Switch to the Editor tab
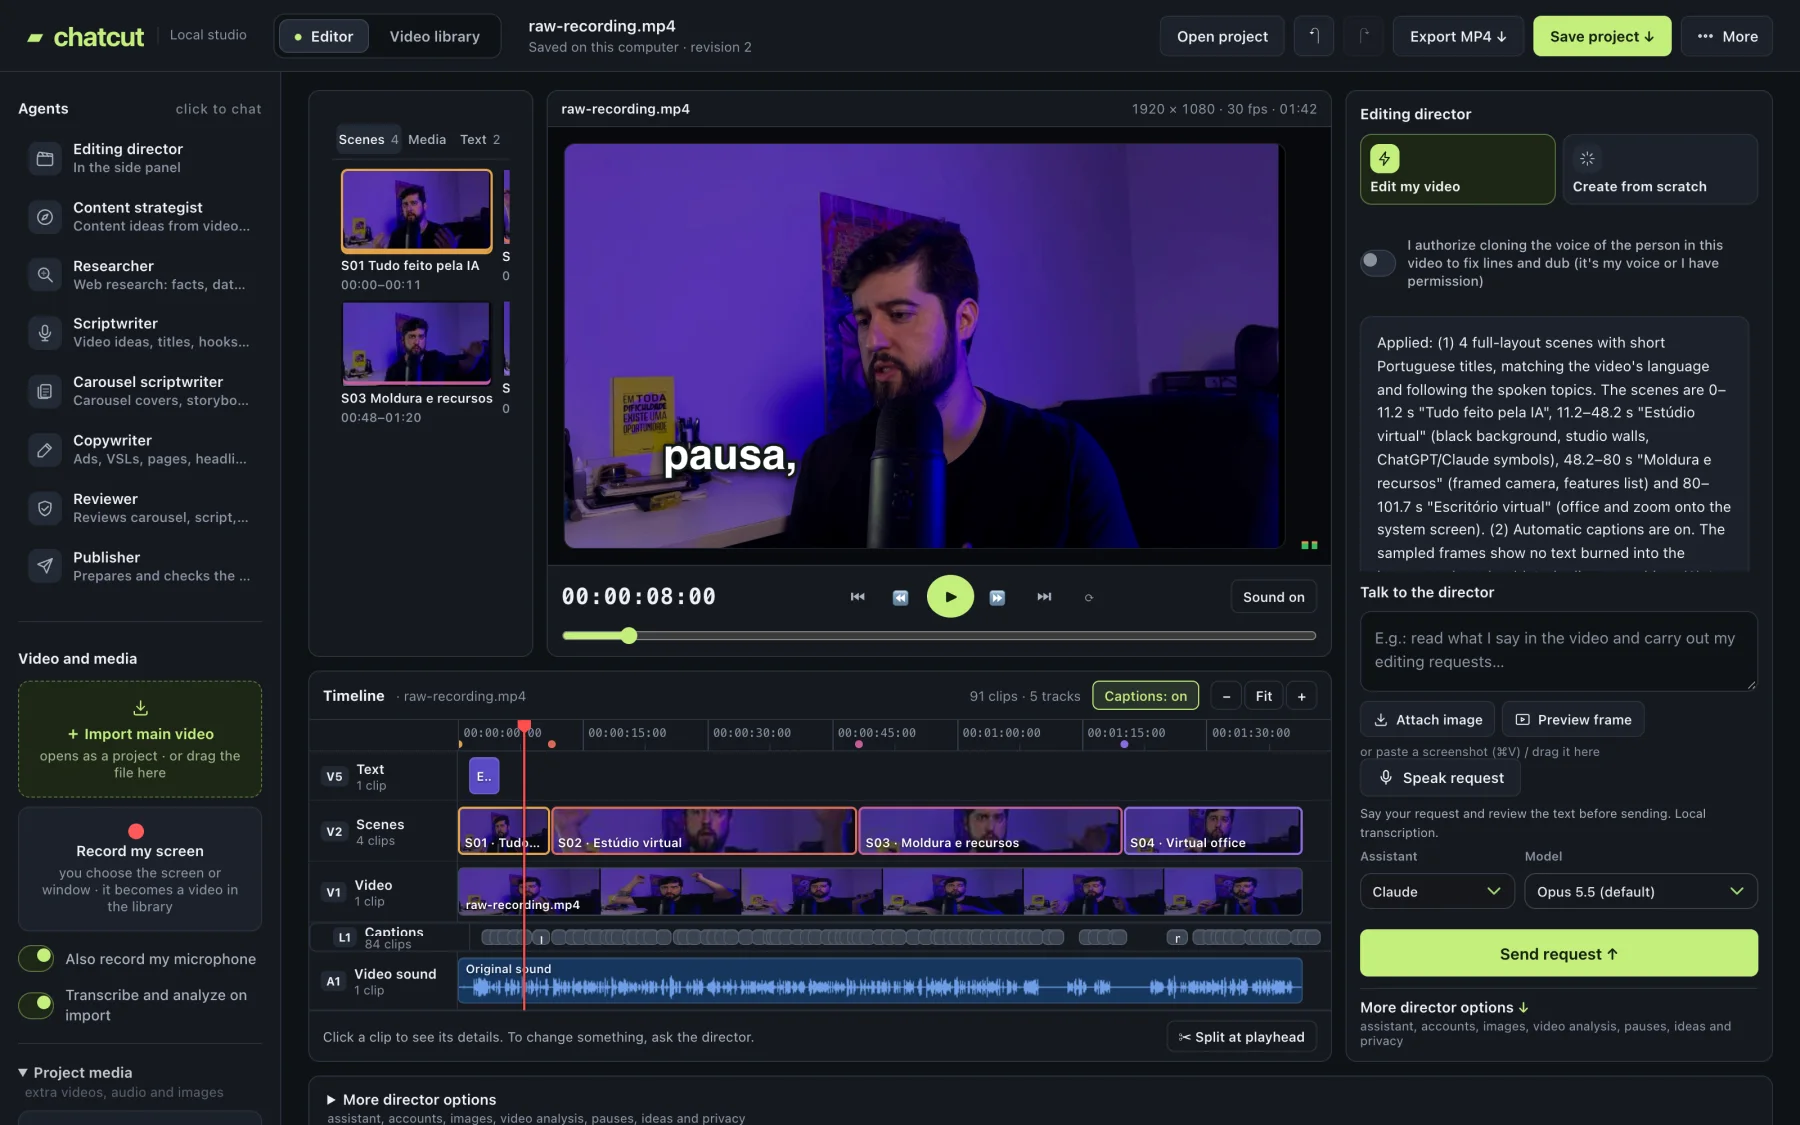This screenshot has height=1125, width=1800. (x=323, y=36)
